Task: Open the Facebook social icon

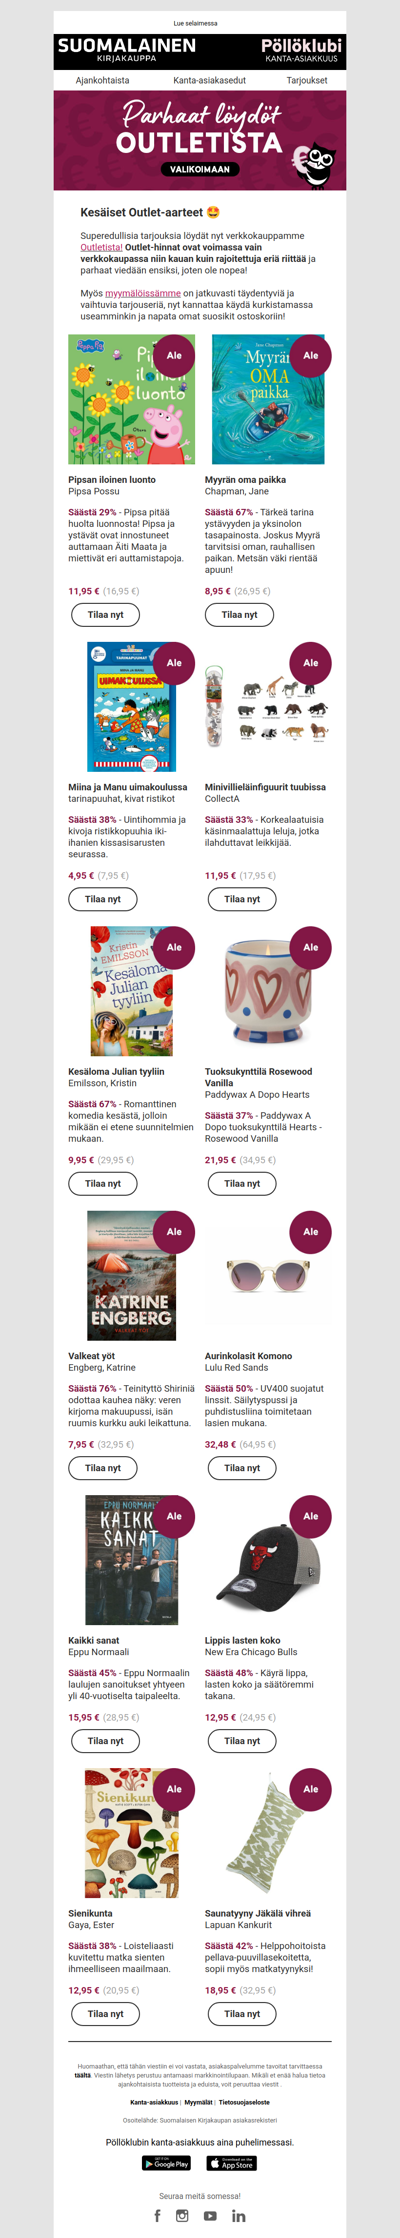Action: click(157, 2215)
